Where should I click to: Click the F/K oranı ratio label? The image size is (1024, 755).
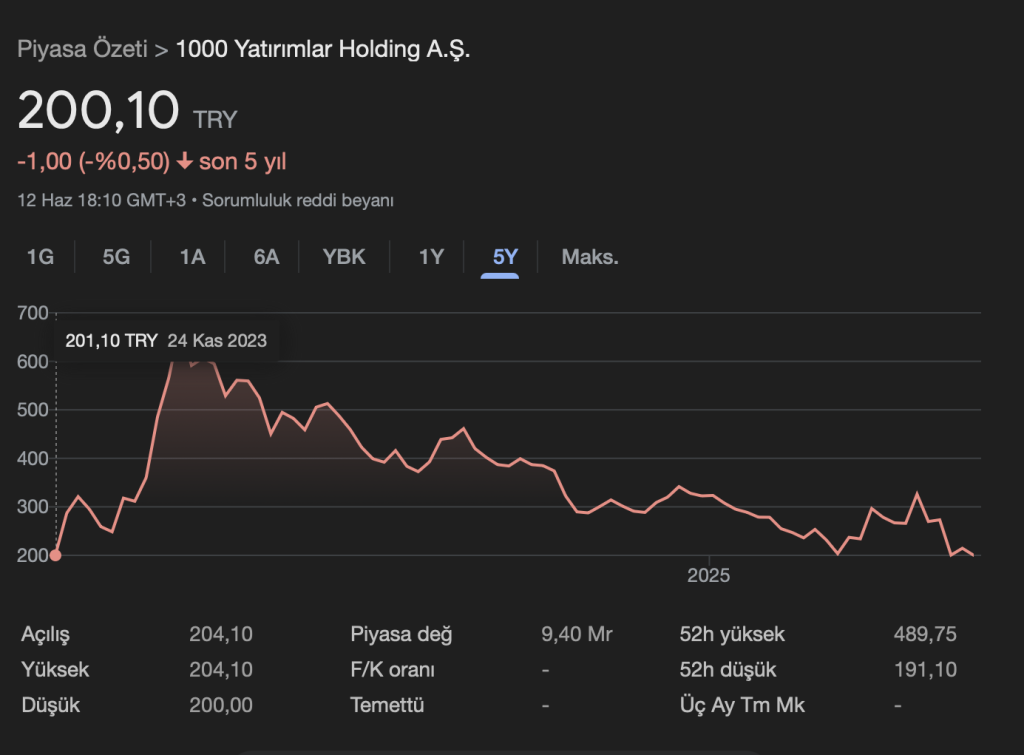pos(392,670)
